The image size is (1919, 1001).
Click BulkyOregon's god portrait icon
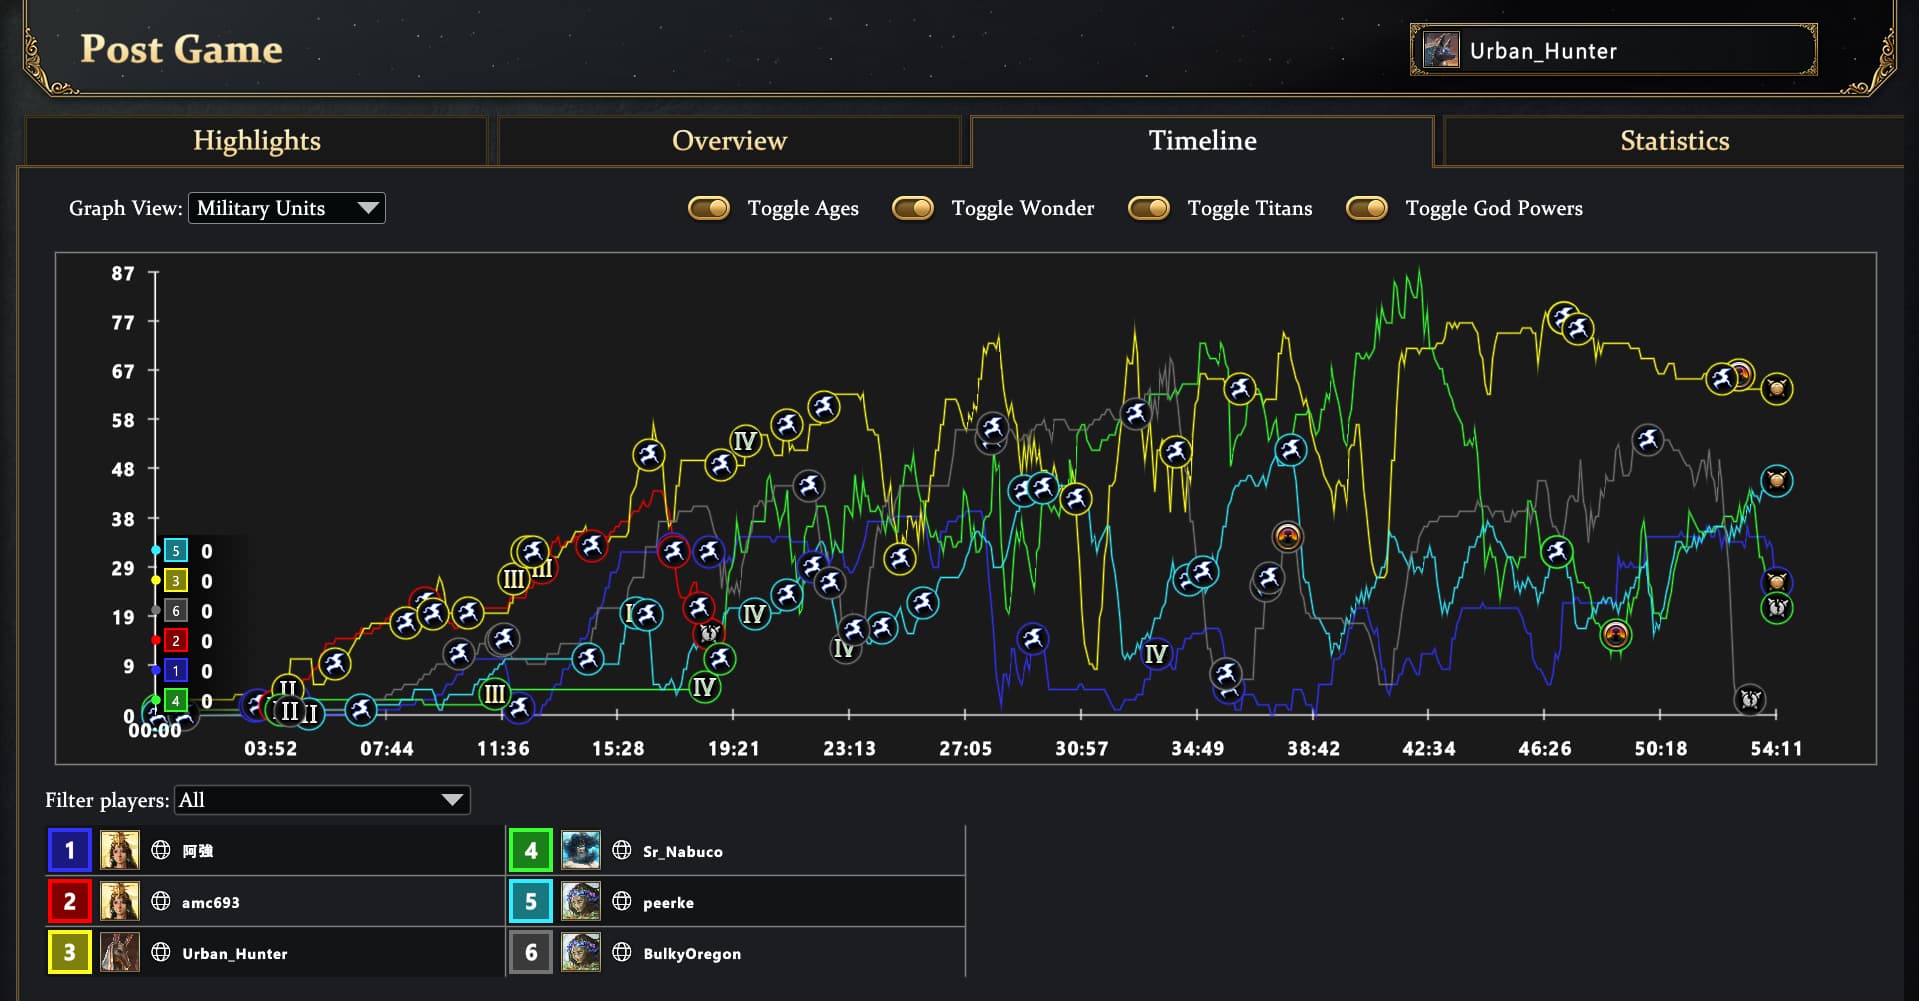tap(581, 953)
